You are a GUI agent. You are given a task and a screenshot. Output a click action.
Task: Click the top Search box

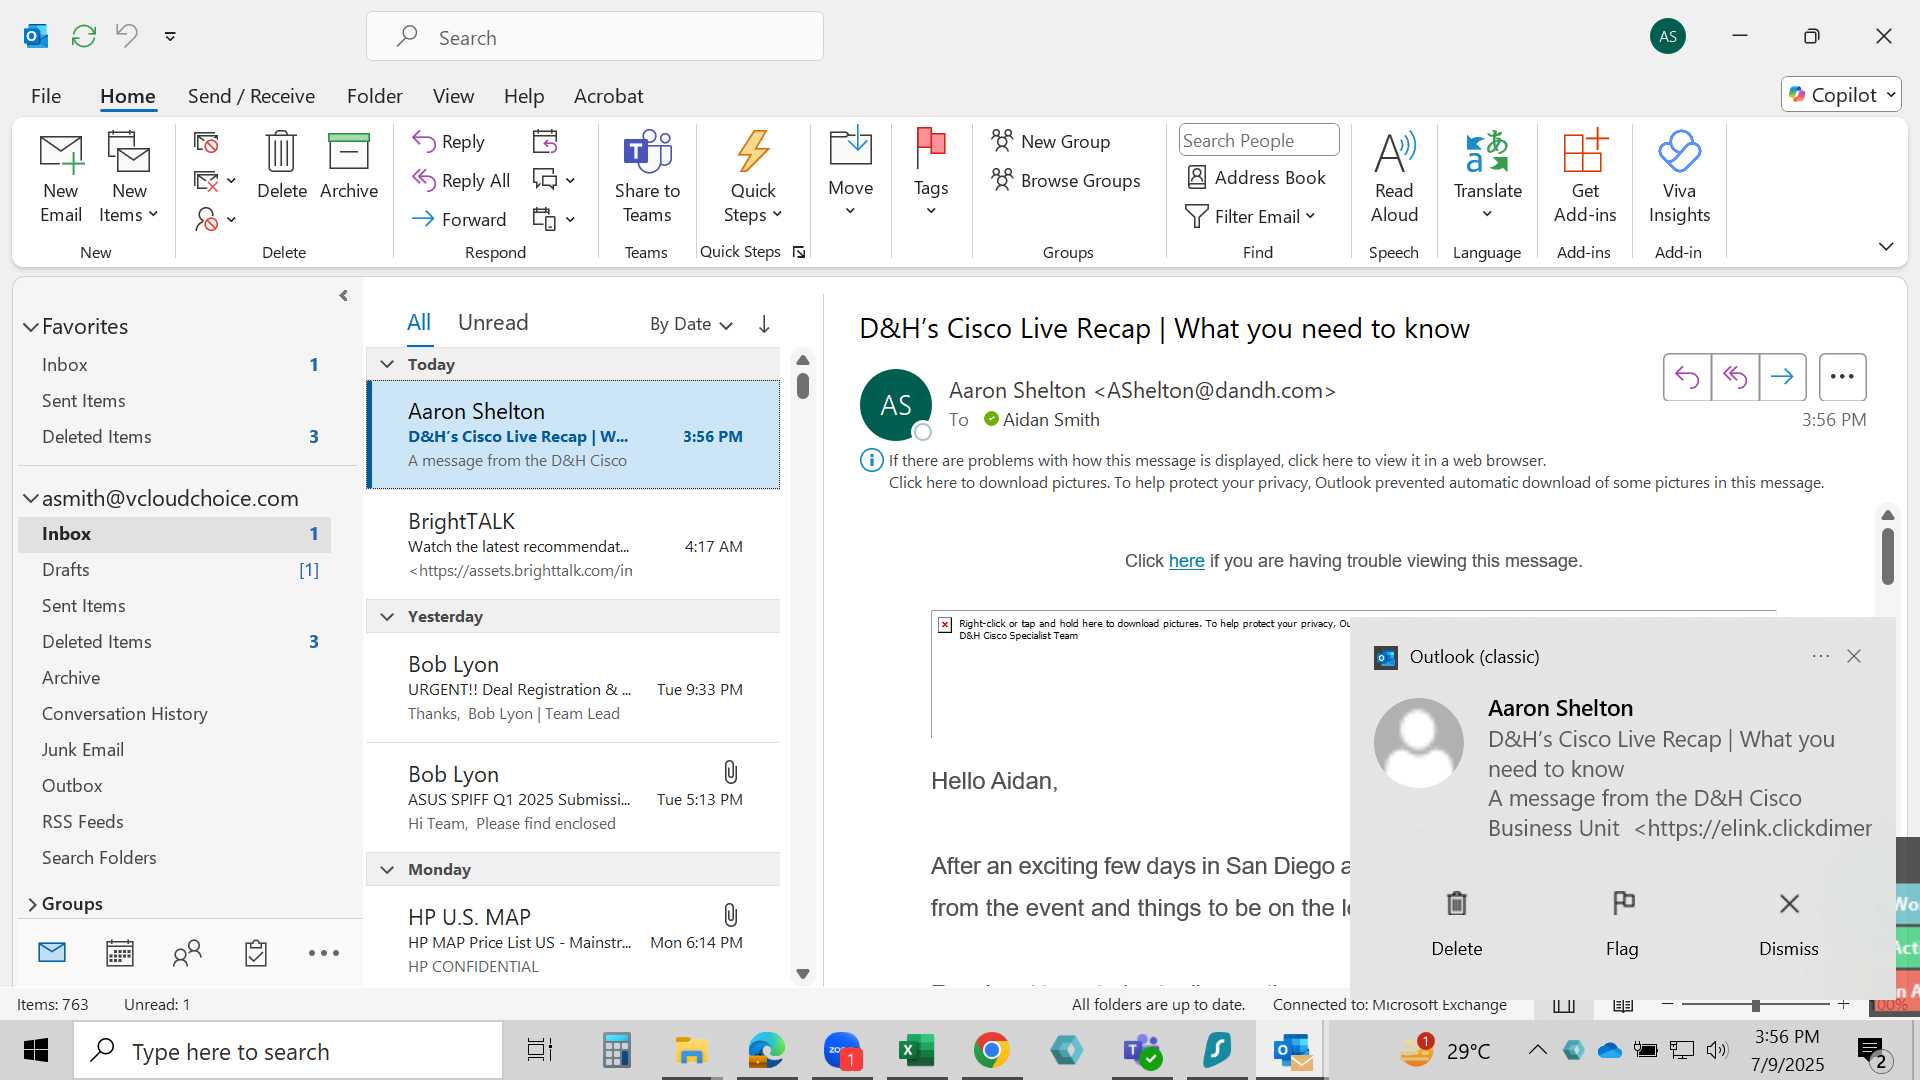coord(595,37)
